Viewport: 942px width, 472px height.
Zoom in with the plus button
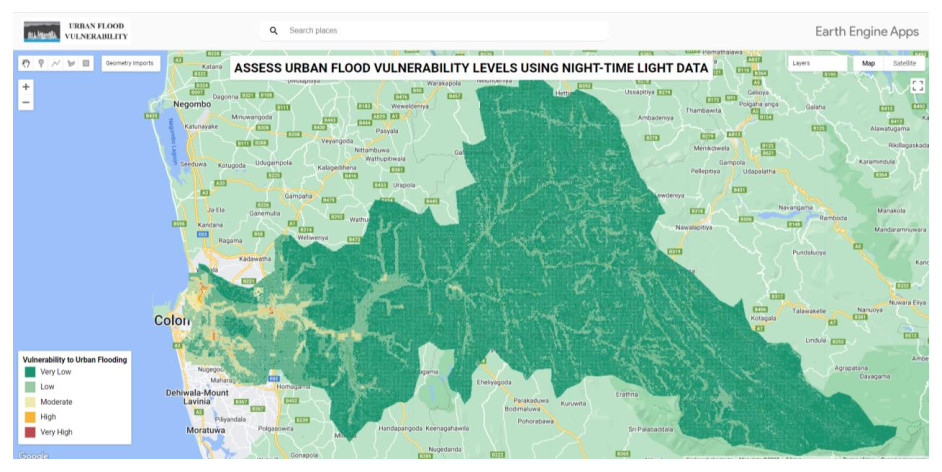click(26, 87)
